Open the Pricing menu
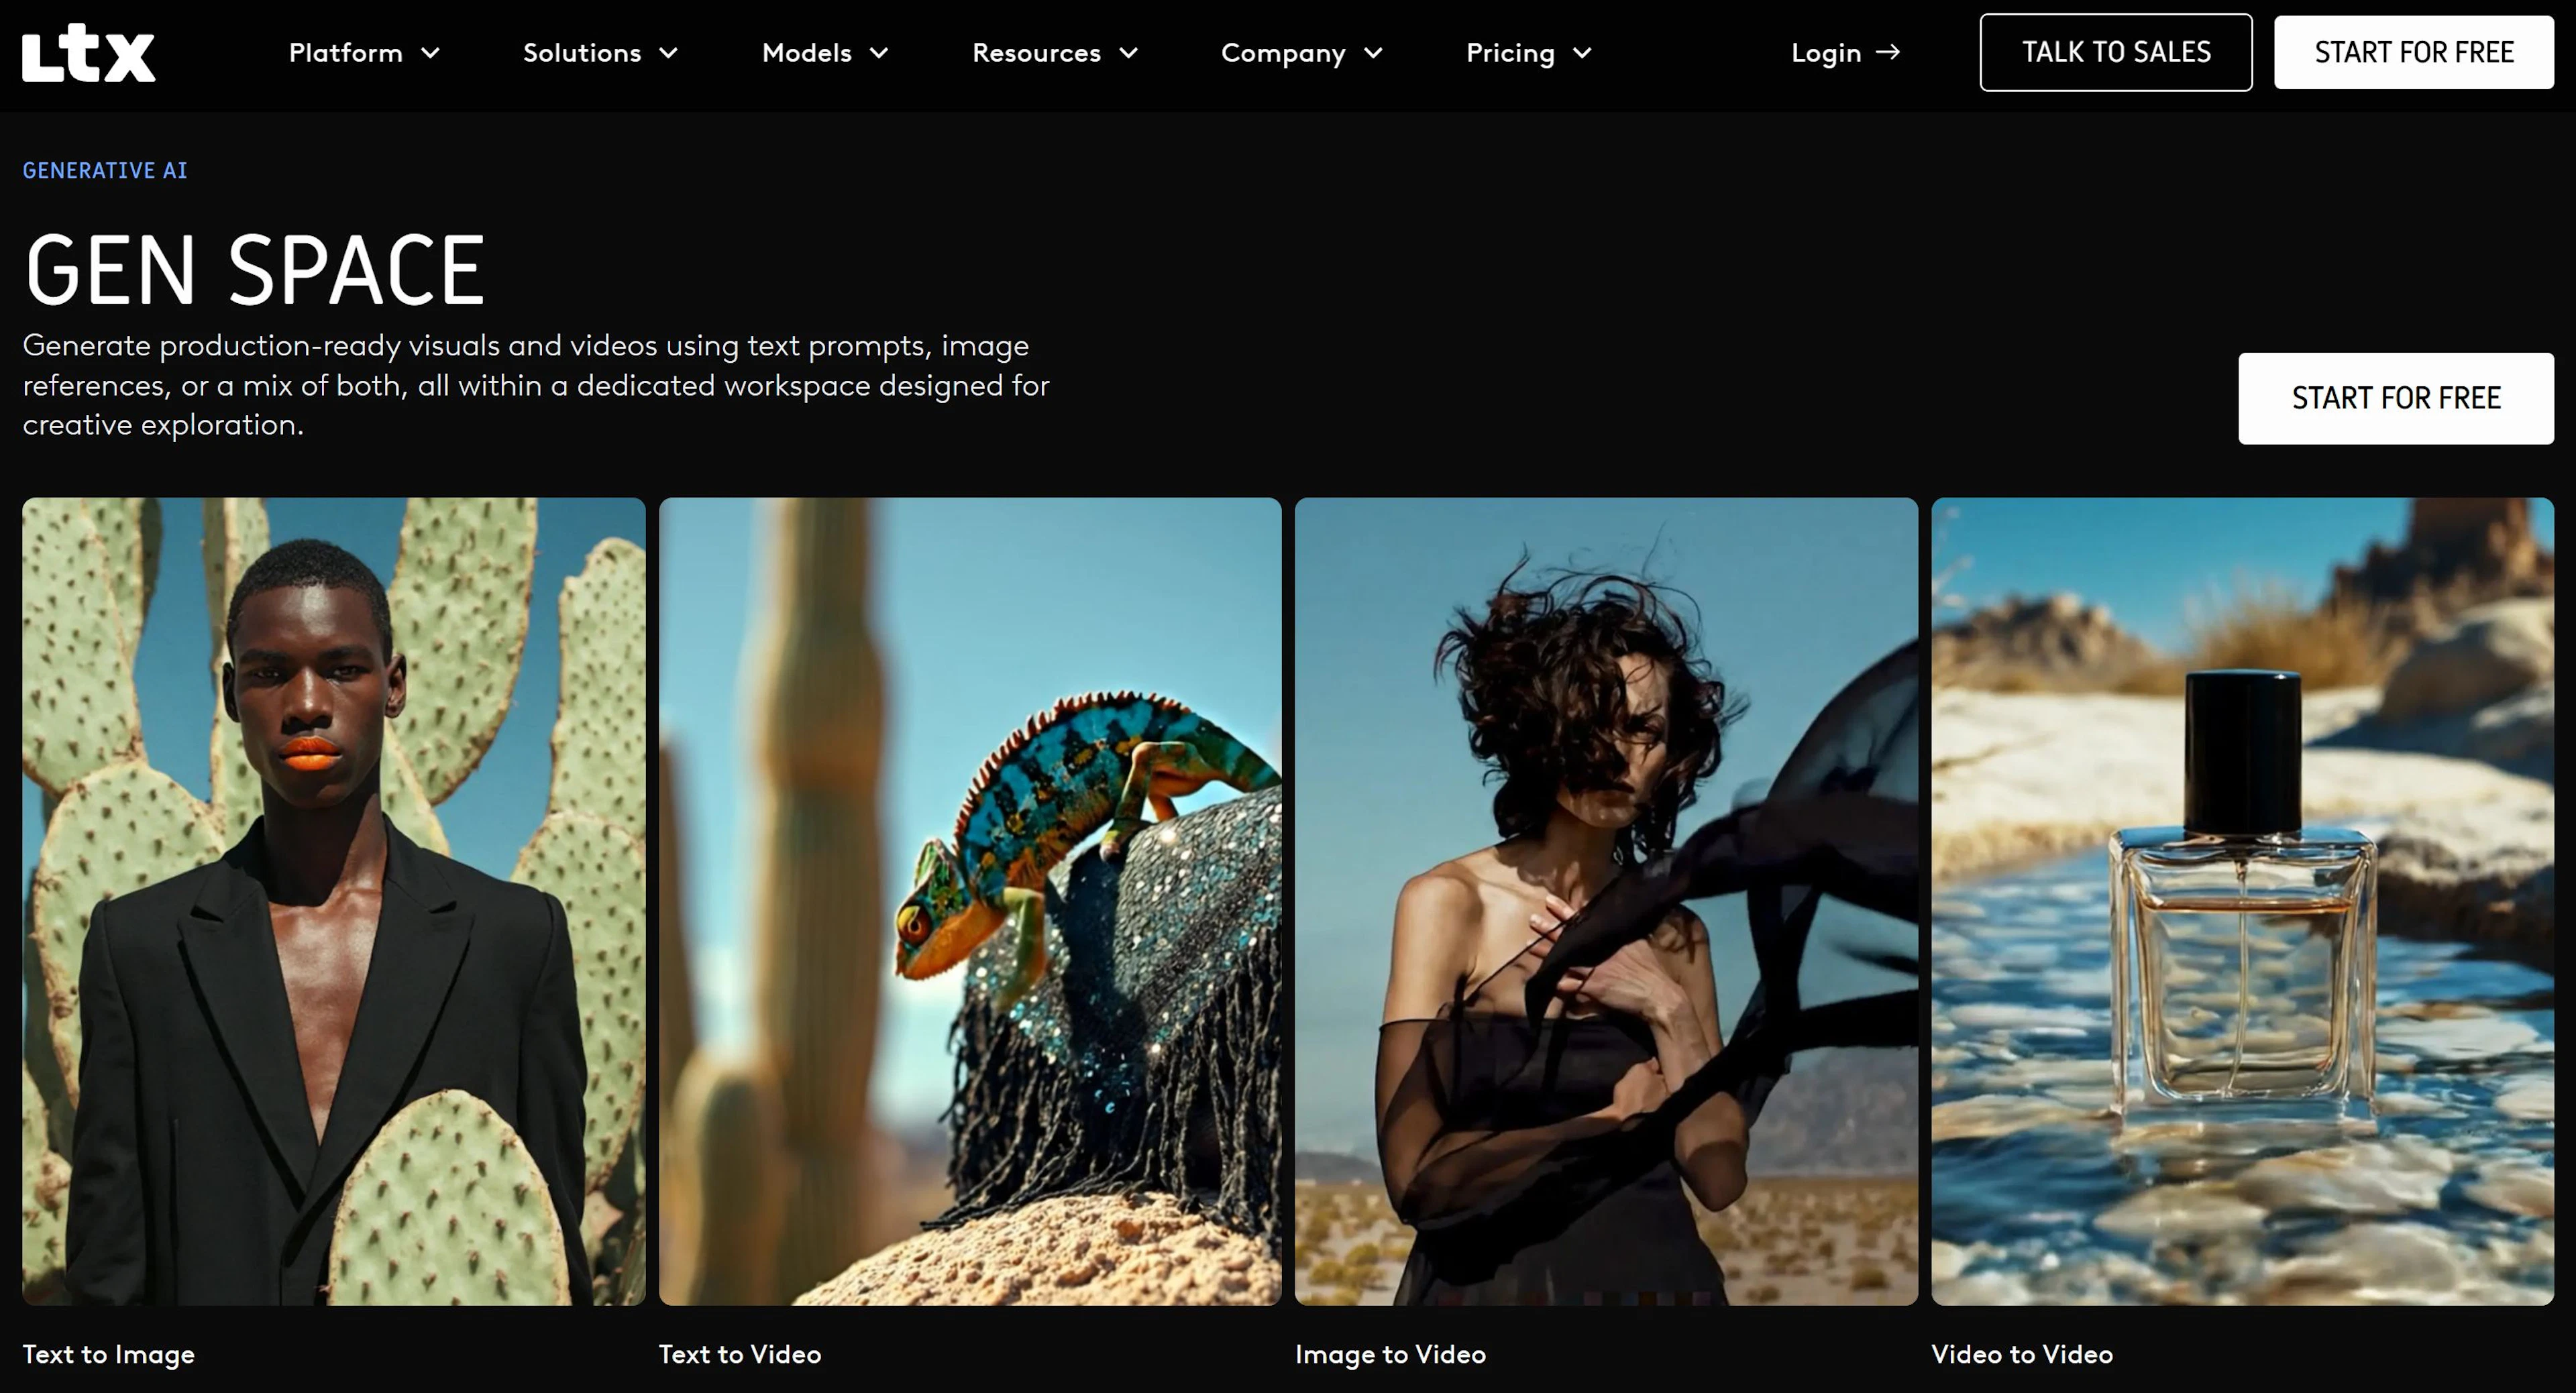This screenshot has height=1393, width=2576. pyautogui.click(x=1510, y=53)
